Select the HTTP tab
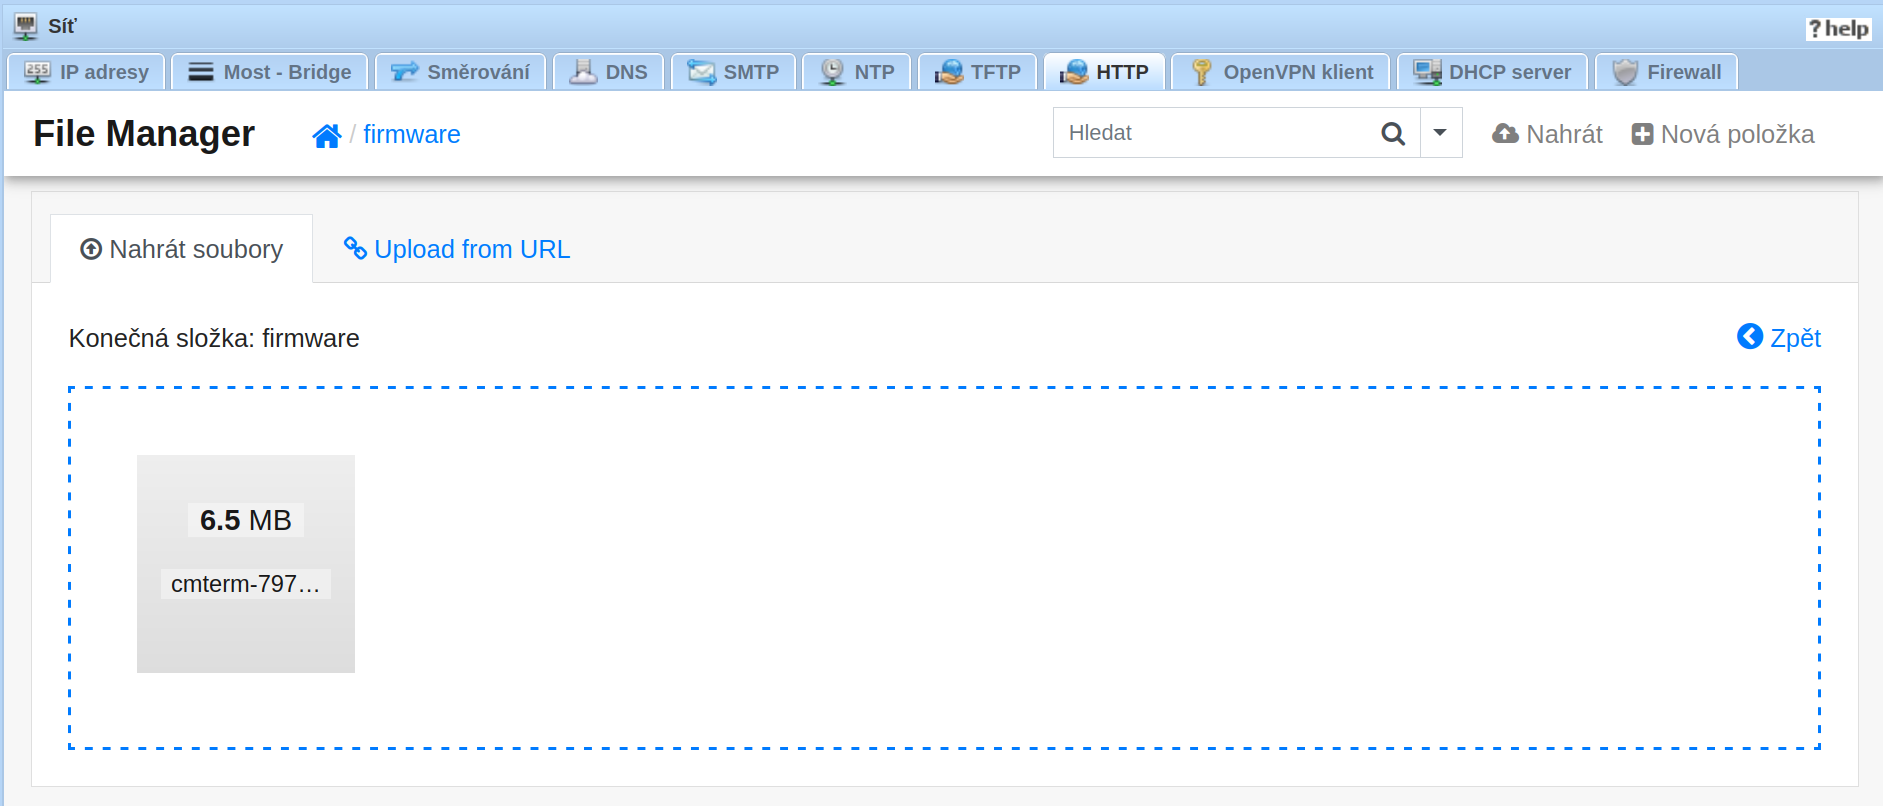1883x806 pixels. (x=1104, y=72)
